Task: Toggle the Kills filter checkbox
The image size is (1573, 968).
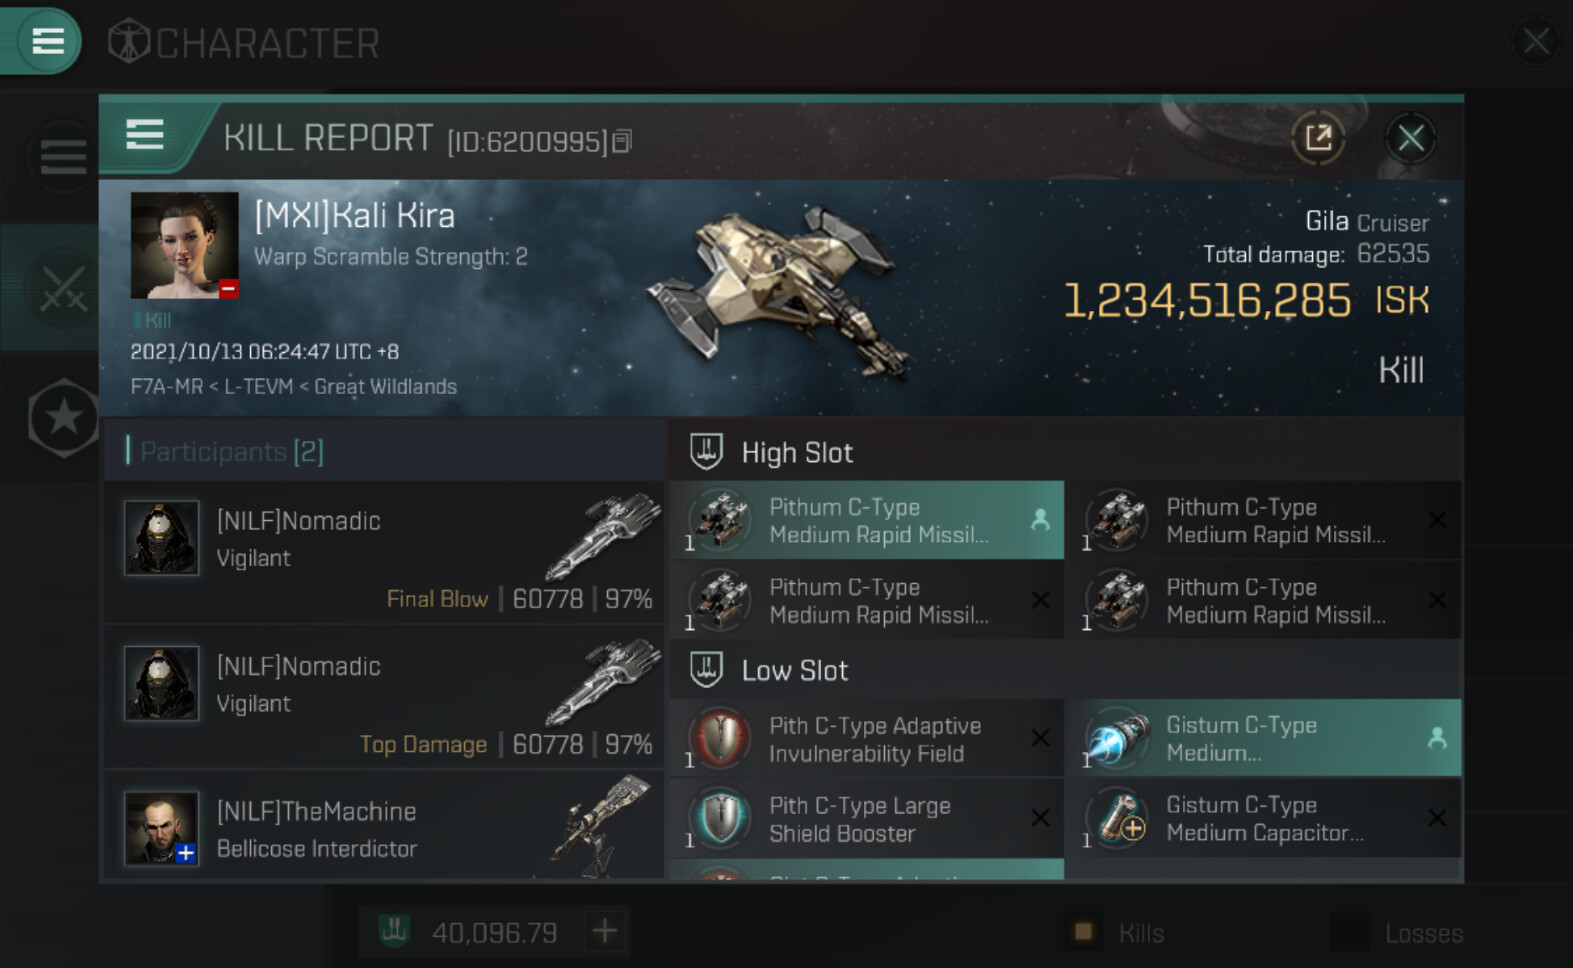Action: 1083,932
